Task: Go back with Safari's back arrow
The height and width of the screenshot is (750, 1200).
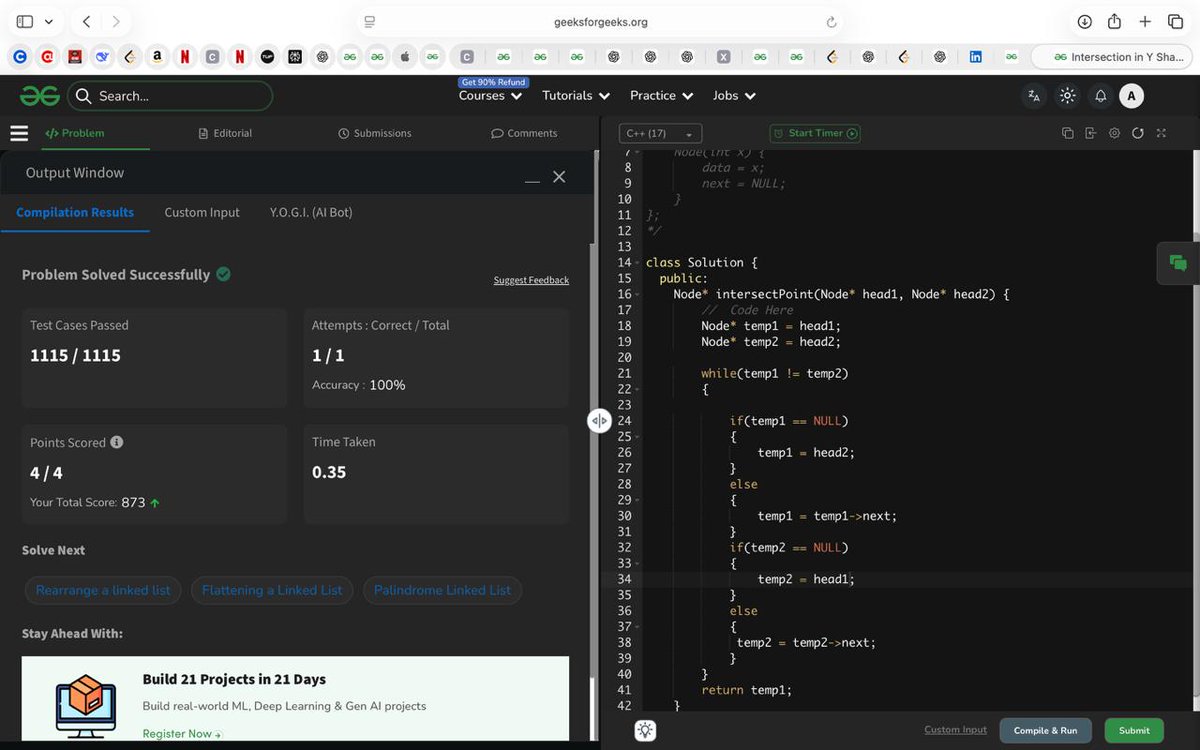Action: (86, 21)
